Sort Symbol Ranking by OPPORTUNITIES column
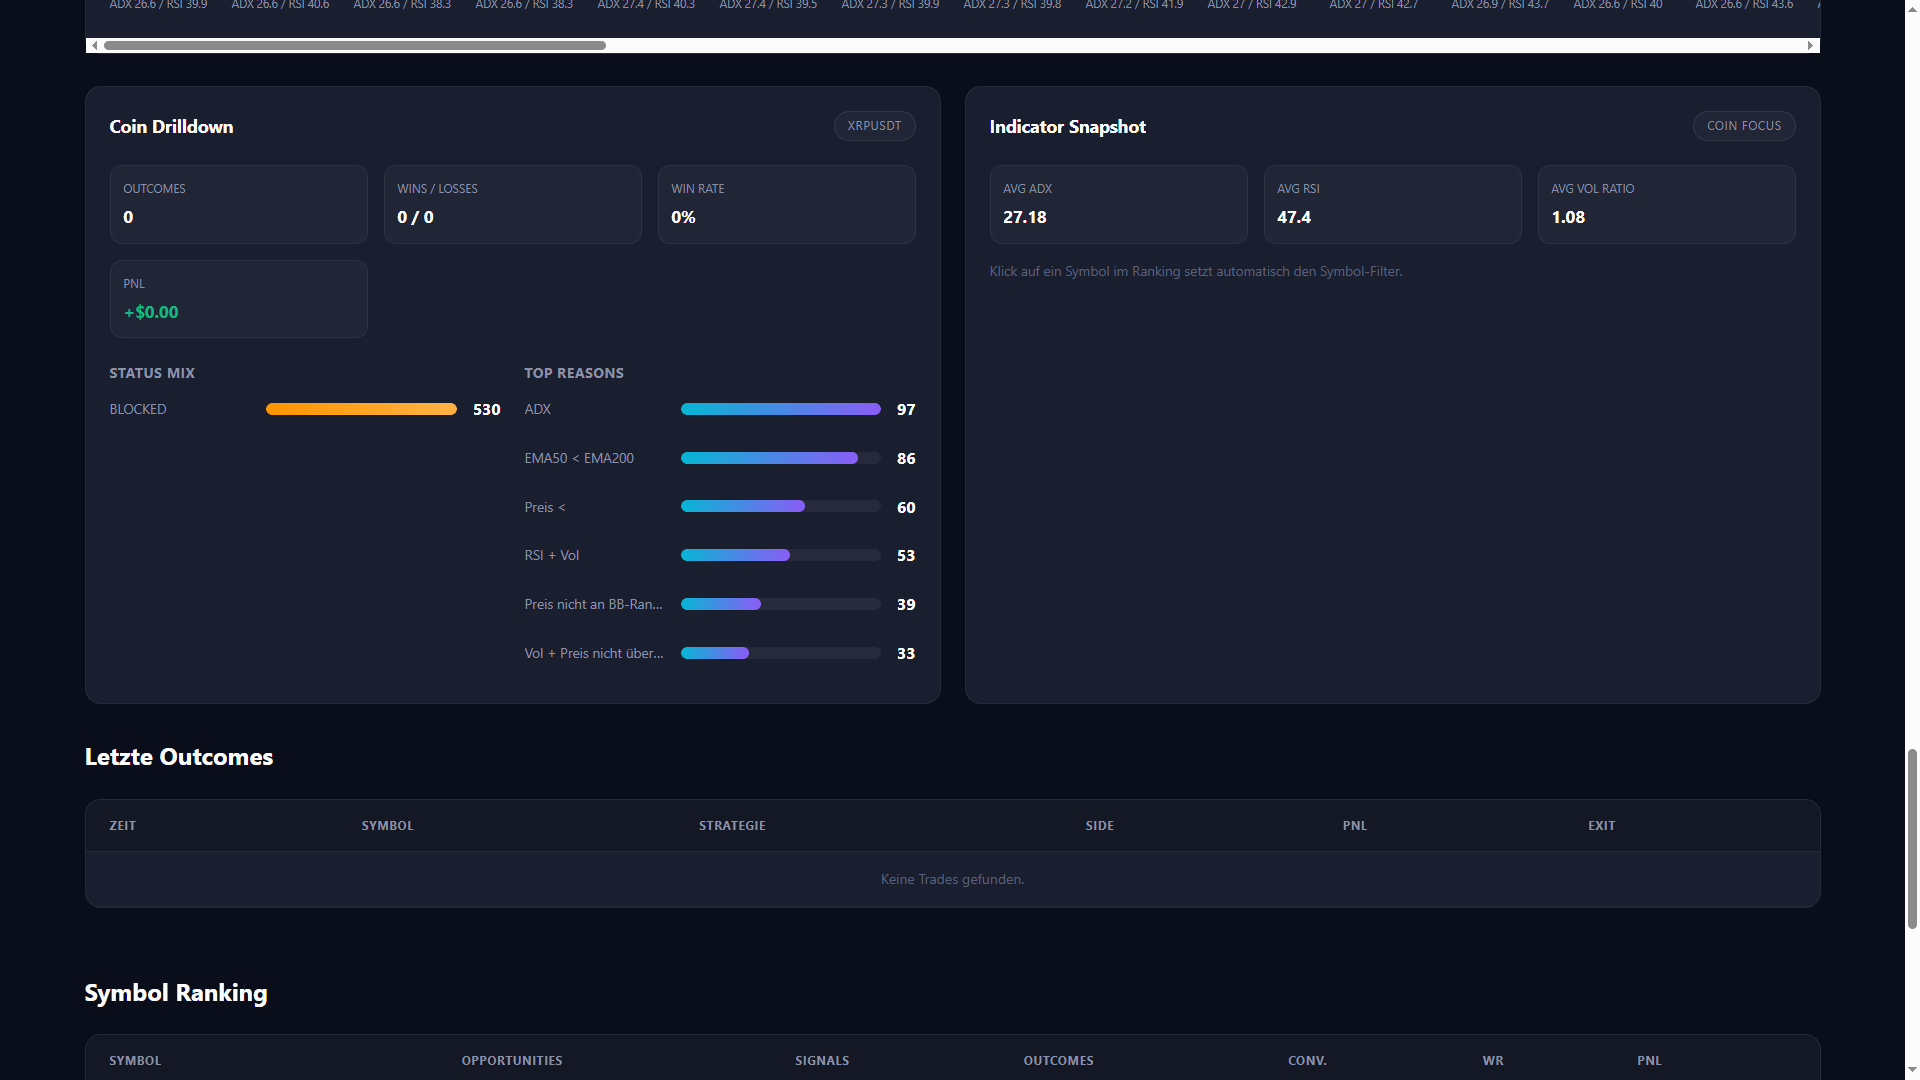Viewport: 1920px width, 1080px height. pyautogui.click(x=511, y=1060)
